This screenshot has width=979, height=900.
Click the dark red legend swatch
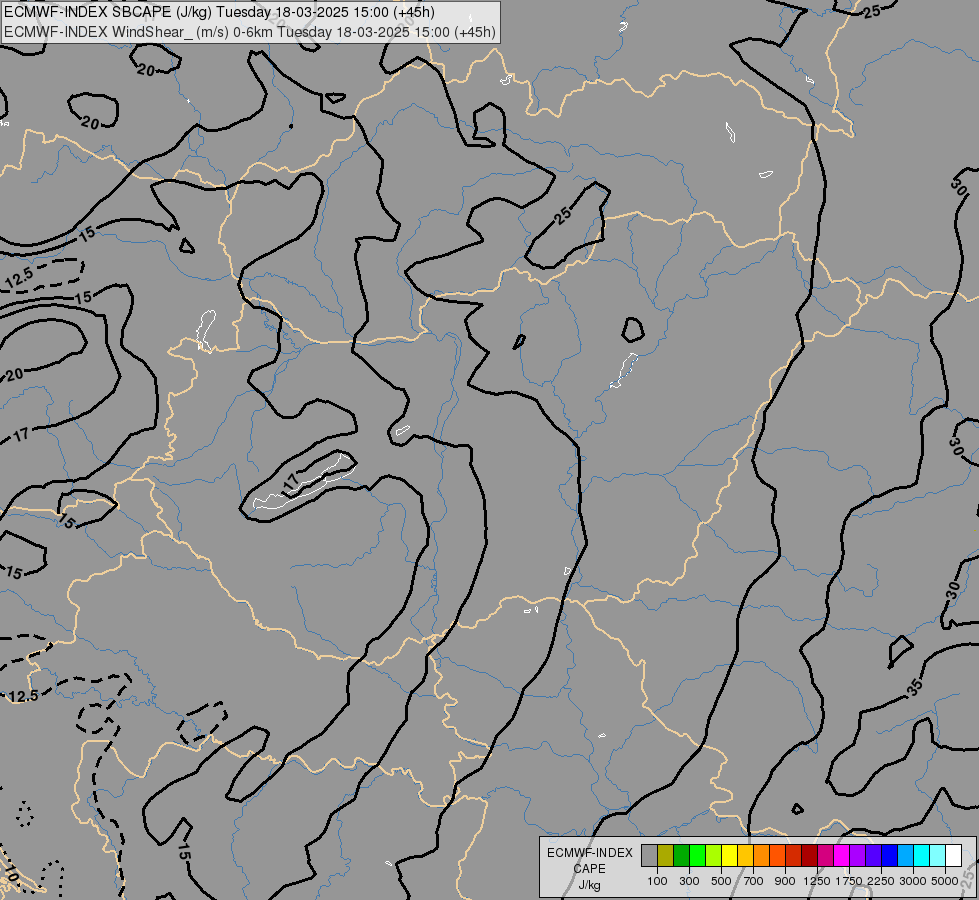click(x=810, y=855)
